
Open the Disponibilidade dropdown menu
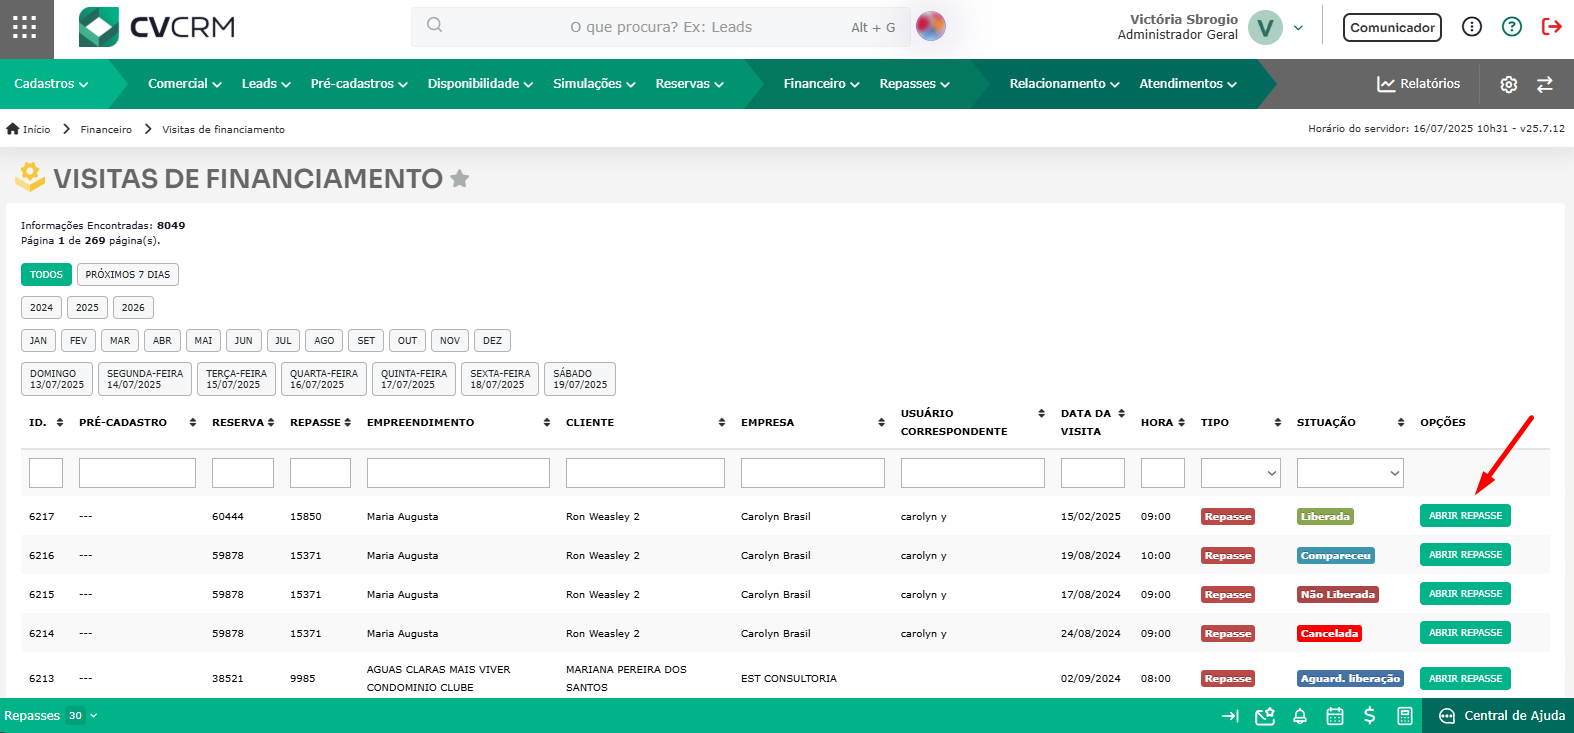pyautogui.click(x=480, y=84)
